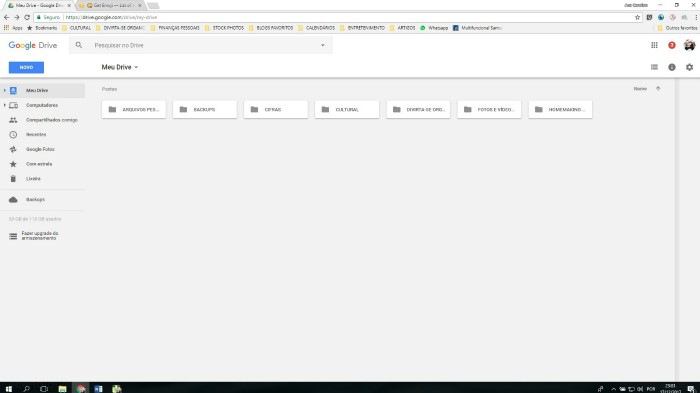Click the address bar URL
Viewport: 700px width, 393px height.
[111, 17]
